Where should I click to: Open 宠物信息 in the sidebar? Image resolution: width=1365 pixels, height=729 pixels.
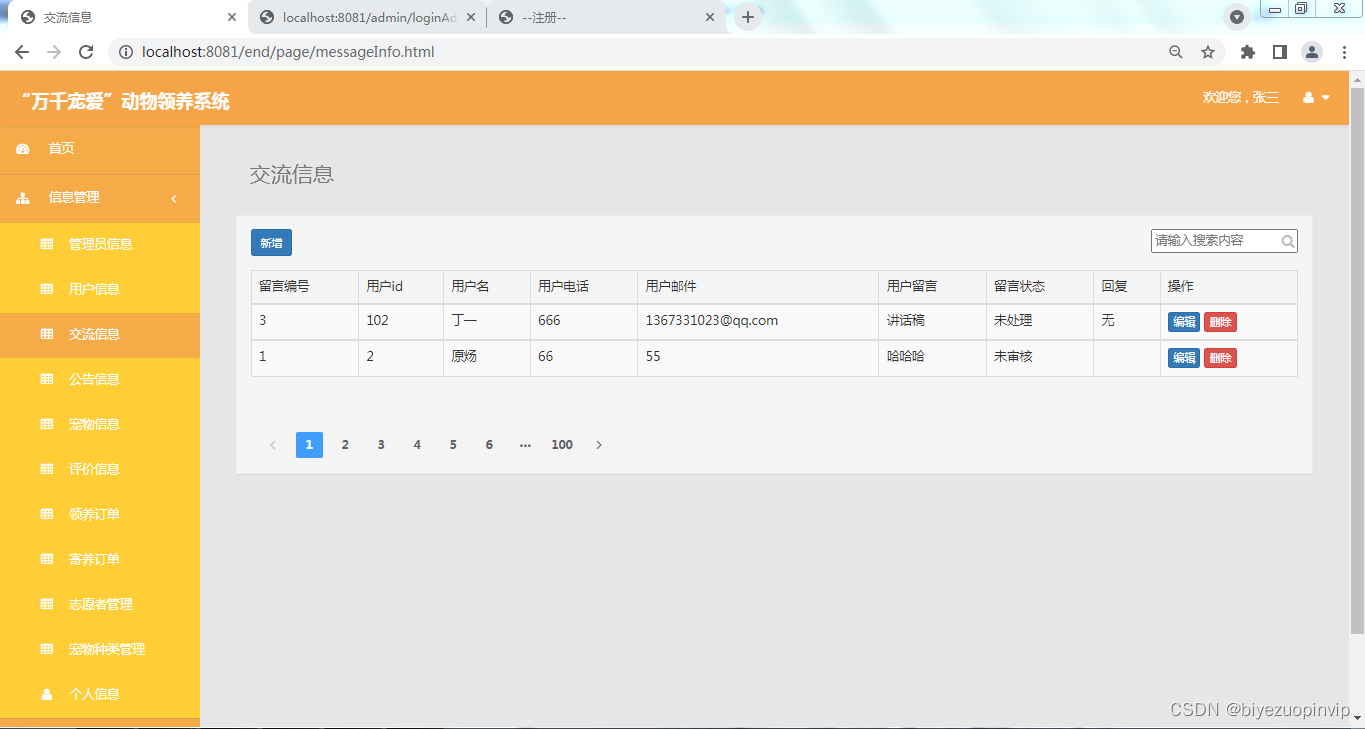coord(100,424)
